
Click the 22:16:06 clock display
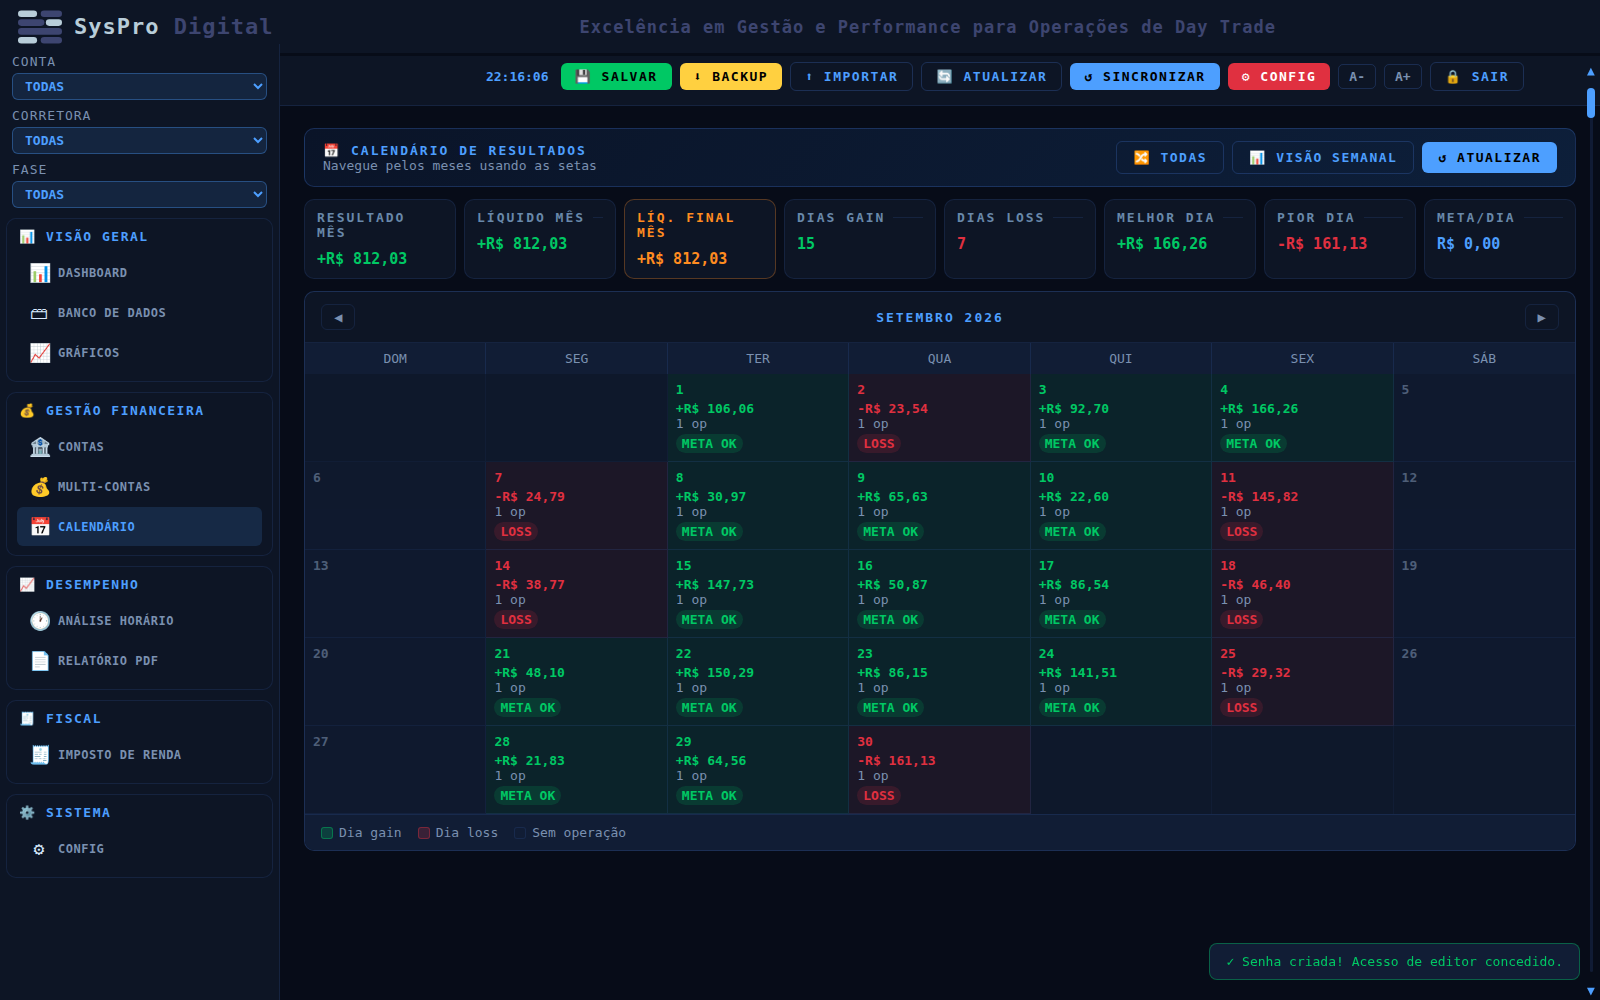(517, 77)
